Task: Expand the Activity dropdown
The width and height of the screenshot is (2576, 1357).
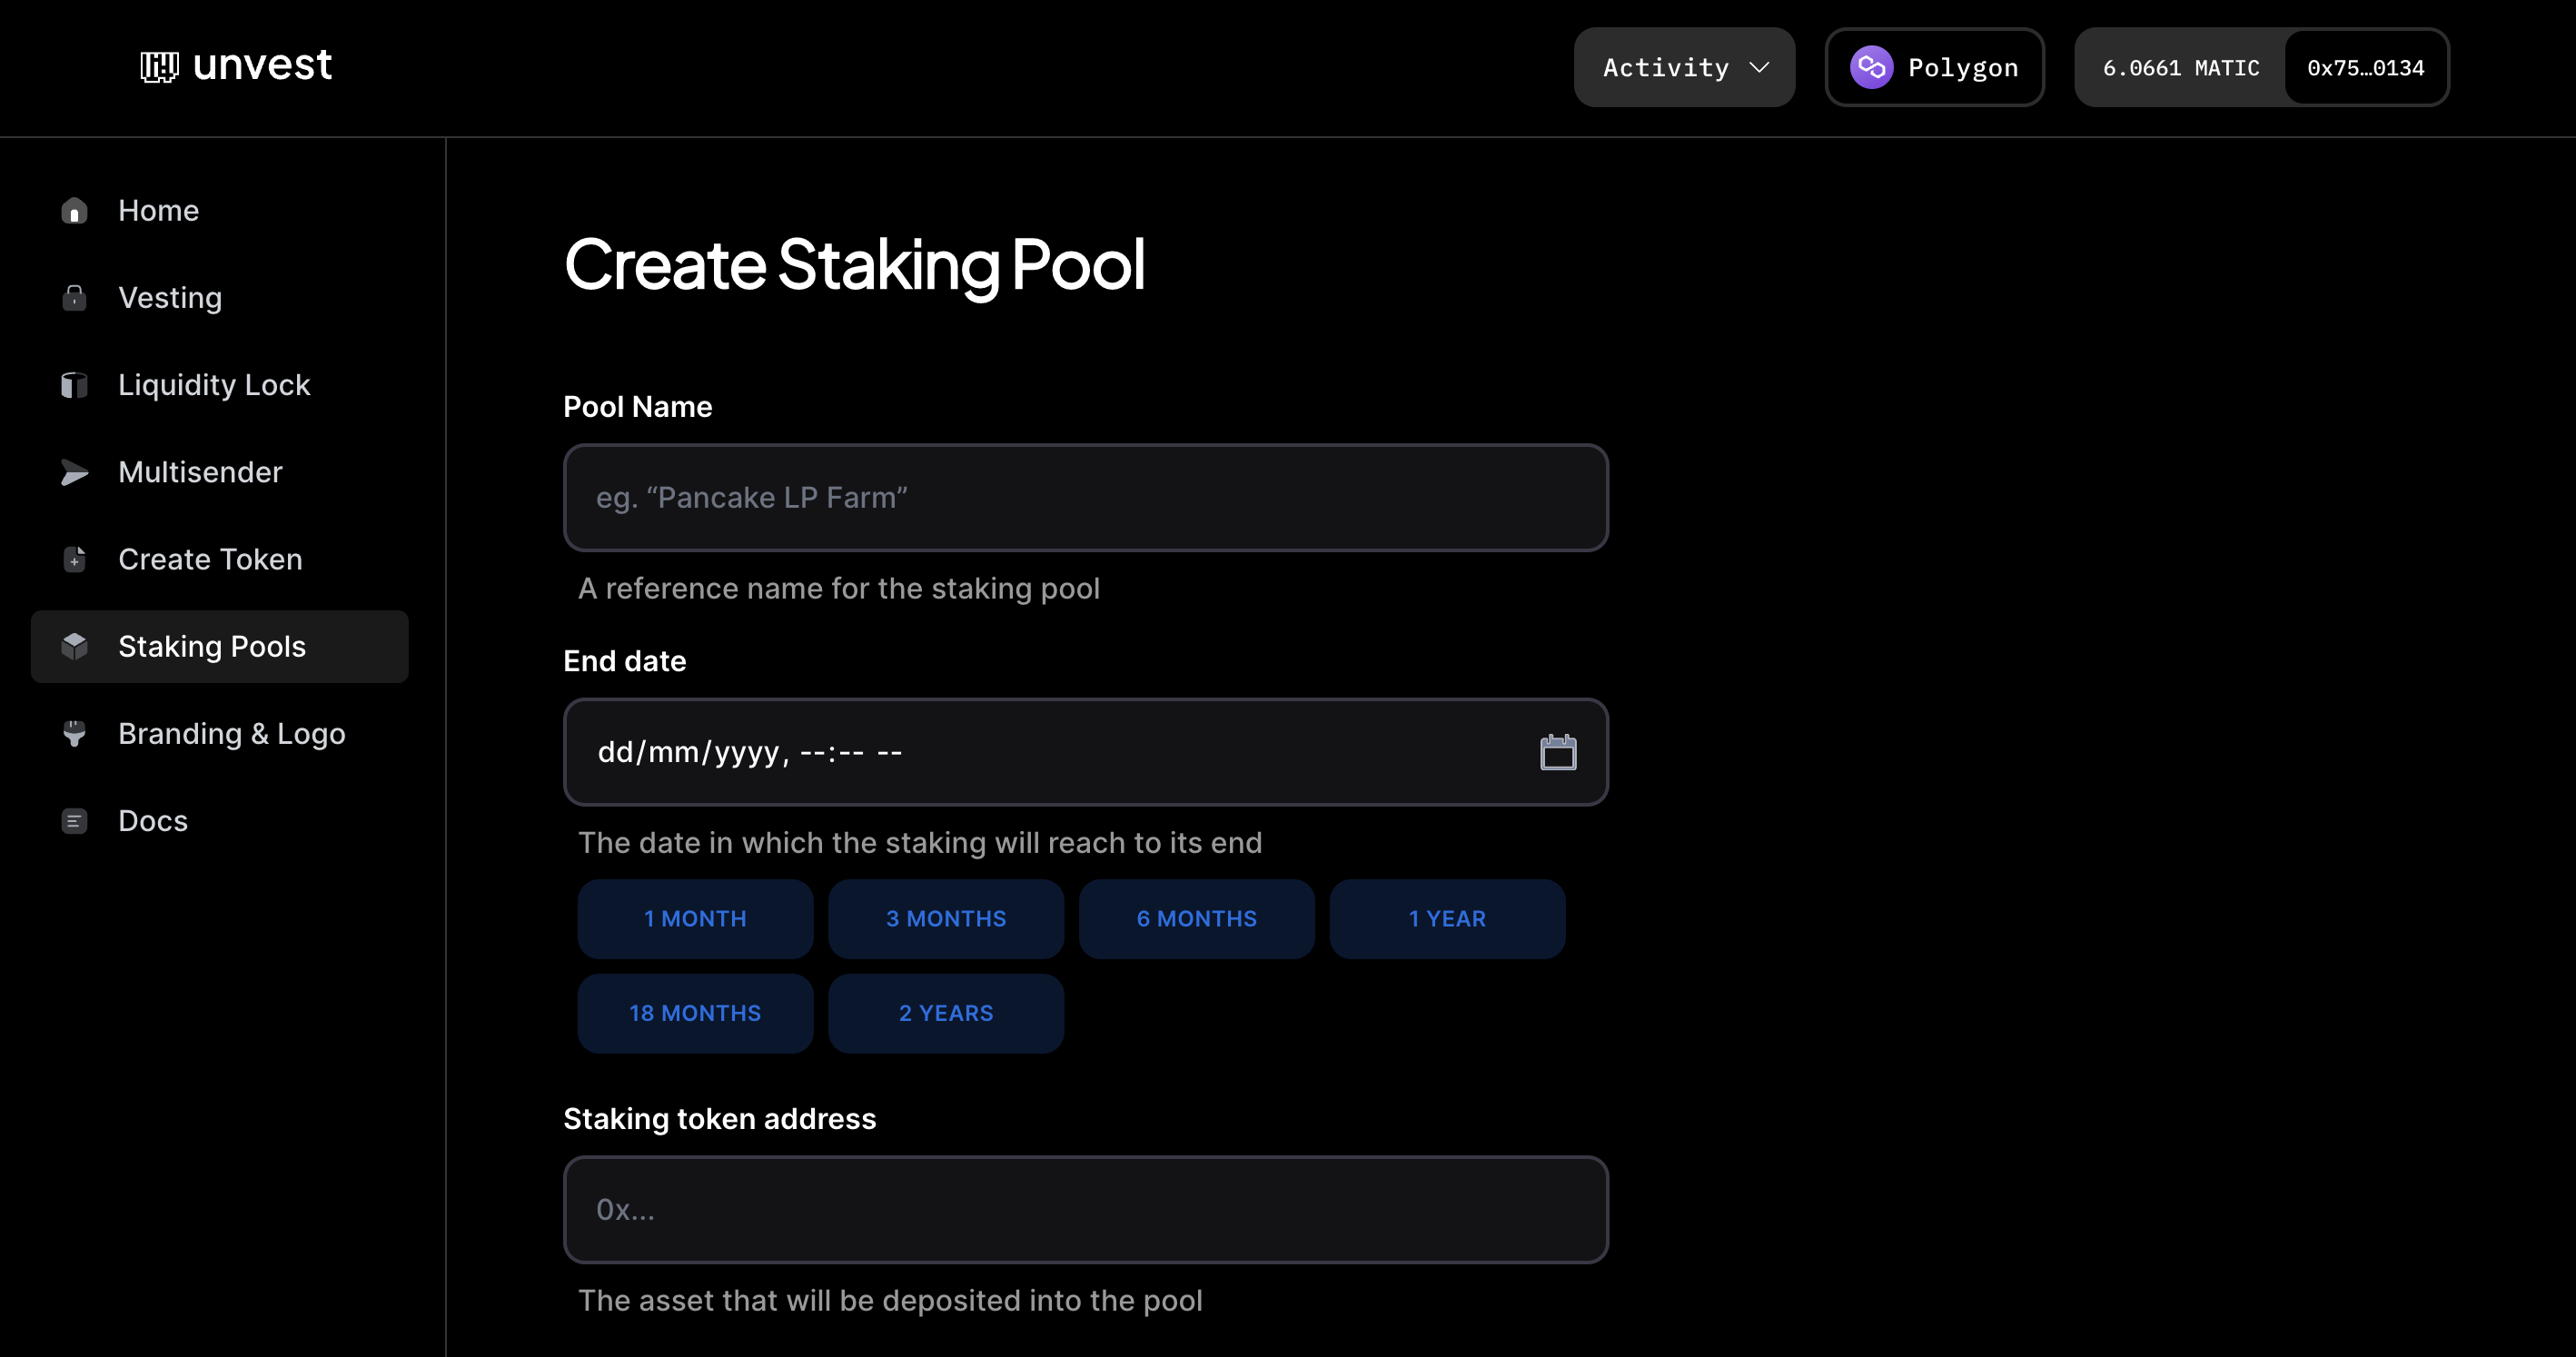Action: 1684,67
